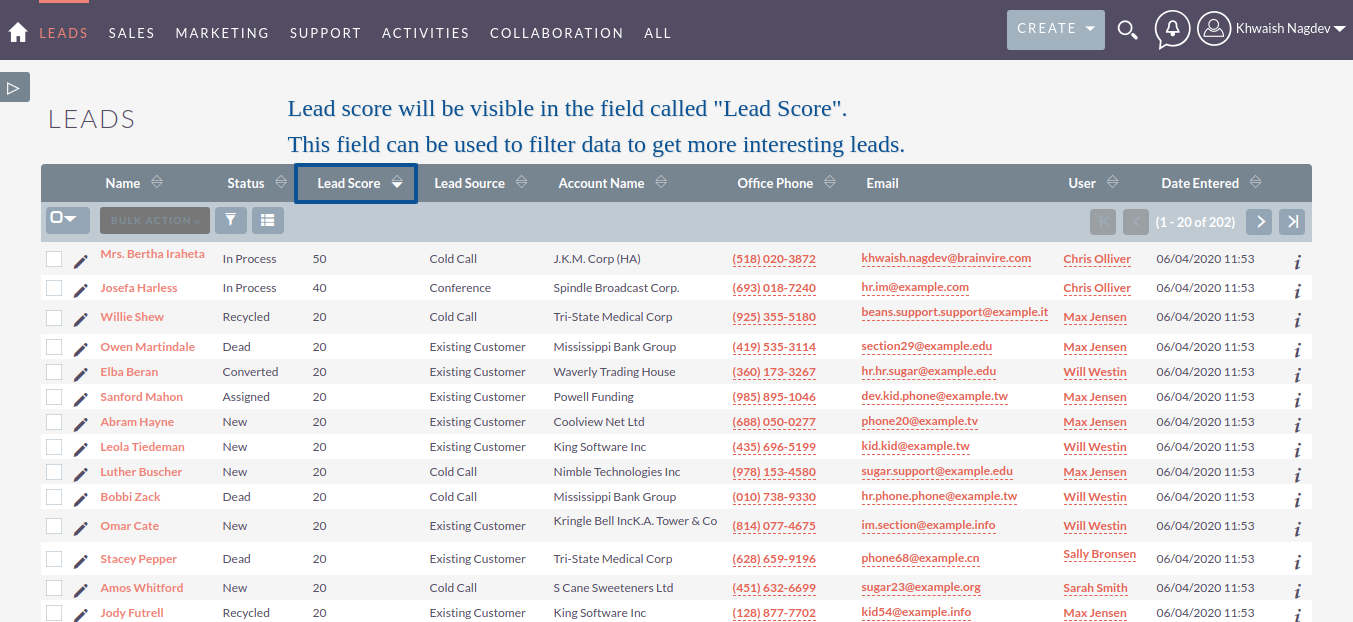Screen dimensions: 1353x622
Task: Click the pencil icon for Stacey Pepper
Action: [x=81, y=561]
